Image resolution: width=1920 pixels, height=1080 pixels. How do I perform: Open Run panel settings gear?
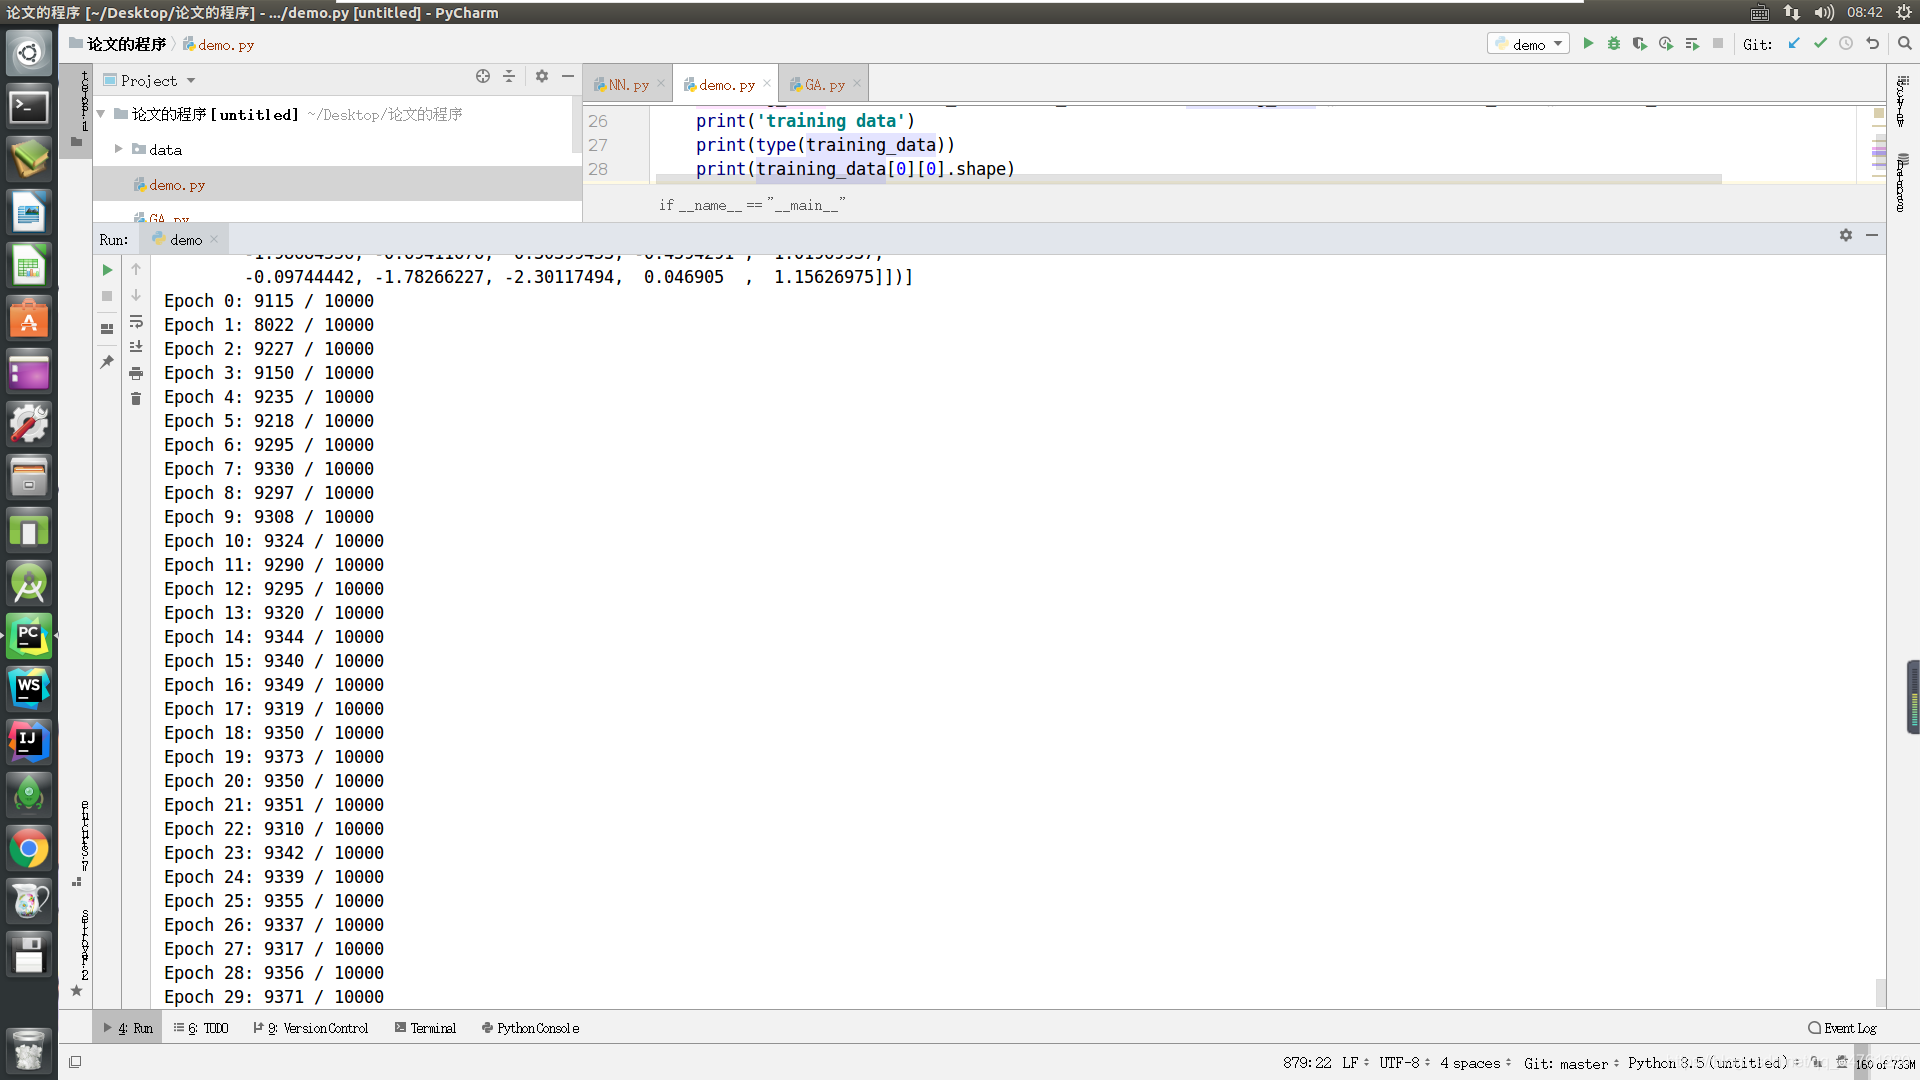tap(1846, 235)
